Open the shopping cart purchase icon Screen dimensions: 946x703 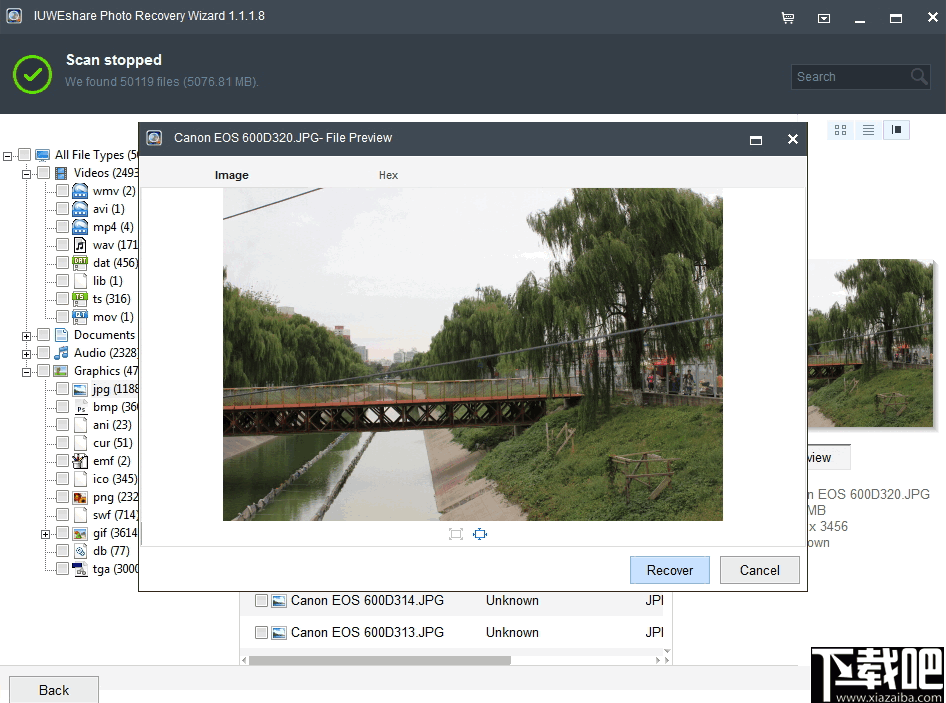pos(788,17)
